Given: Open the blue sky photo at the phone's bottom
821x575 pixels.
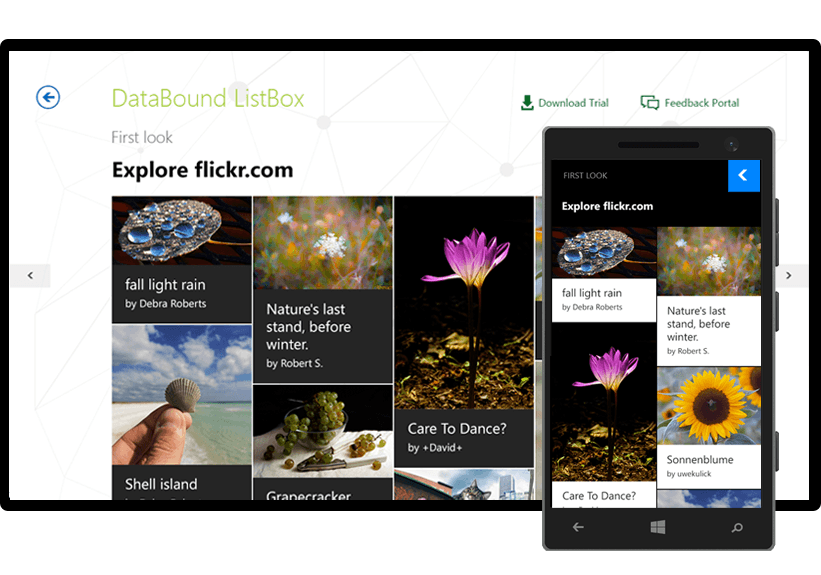Looking at the screenshot, I should pos(709,499).
